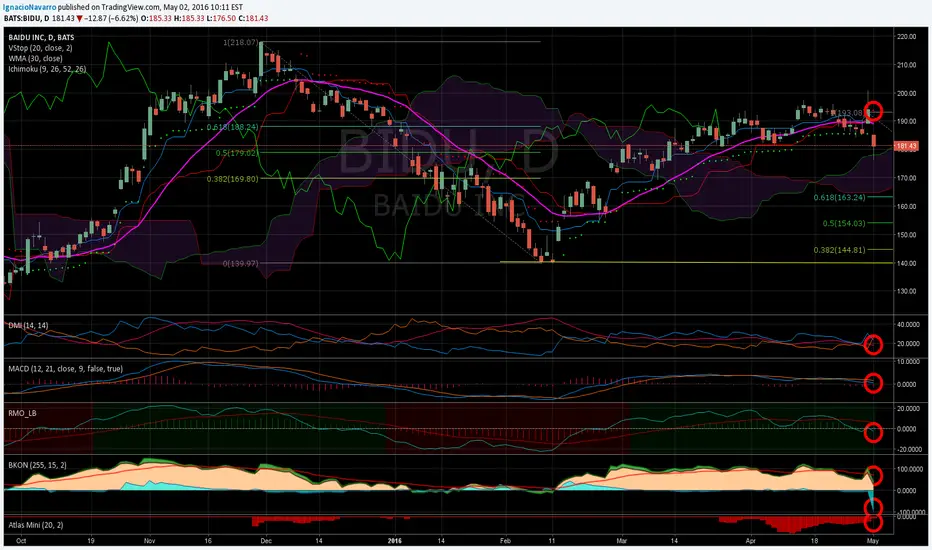Click the 130.00 price axis label

pos(907,291)
